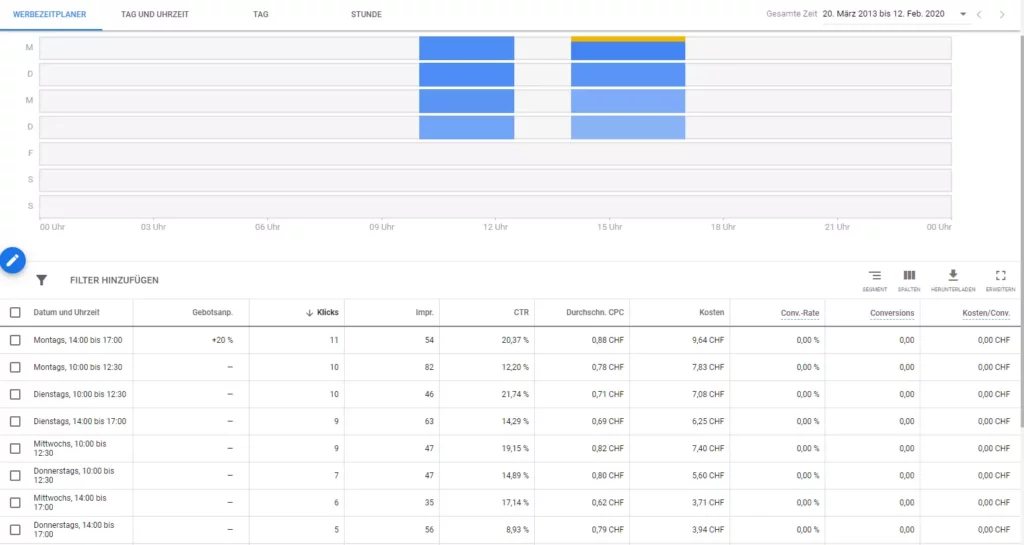Sort by the Kosten column header
The height and width of the screenshot is (545, 1024).
(711, 313)
